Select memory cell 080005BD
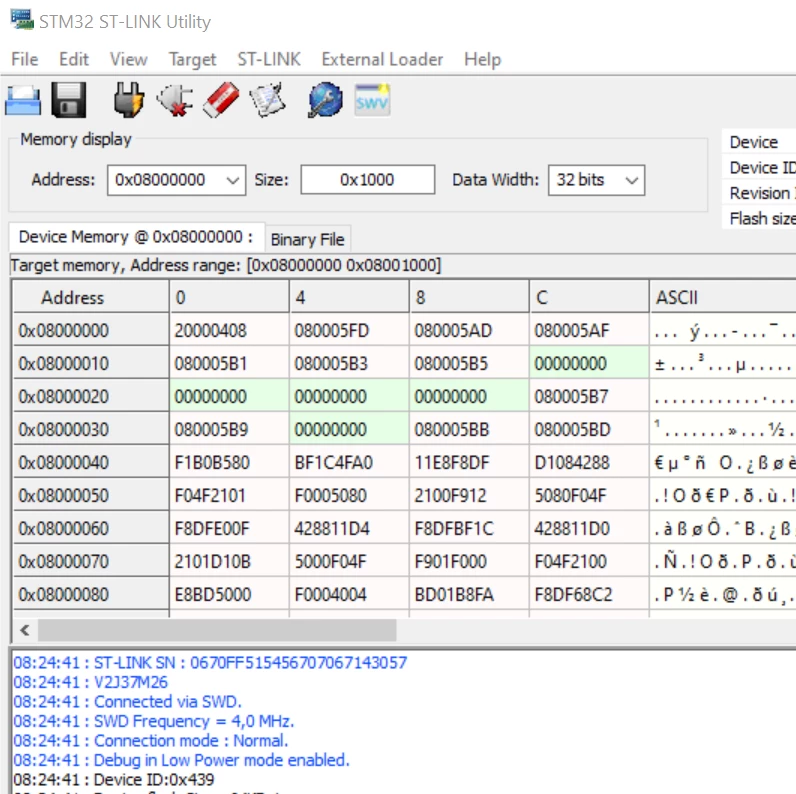Viewport: 796px width, 794px height. pos(588,429)
